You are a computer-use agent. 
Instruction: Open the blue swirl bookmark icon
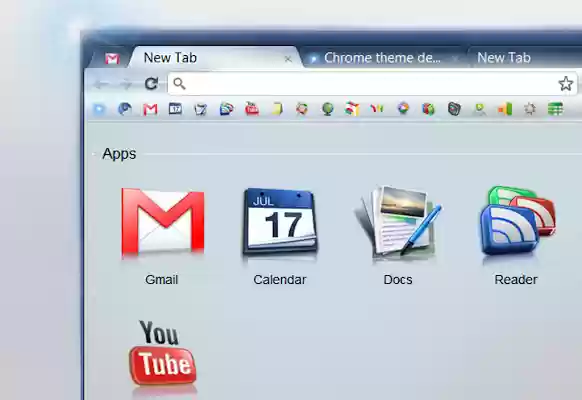click(x=125, y=109)
